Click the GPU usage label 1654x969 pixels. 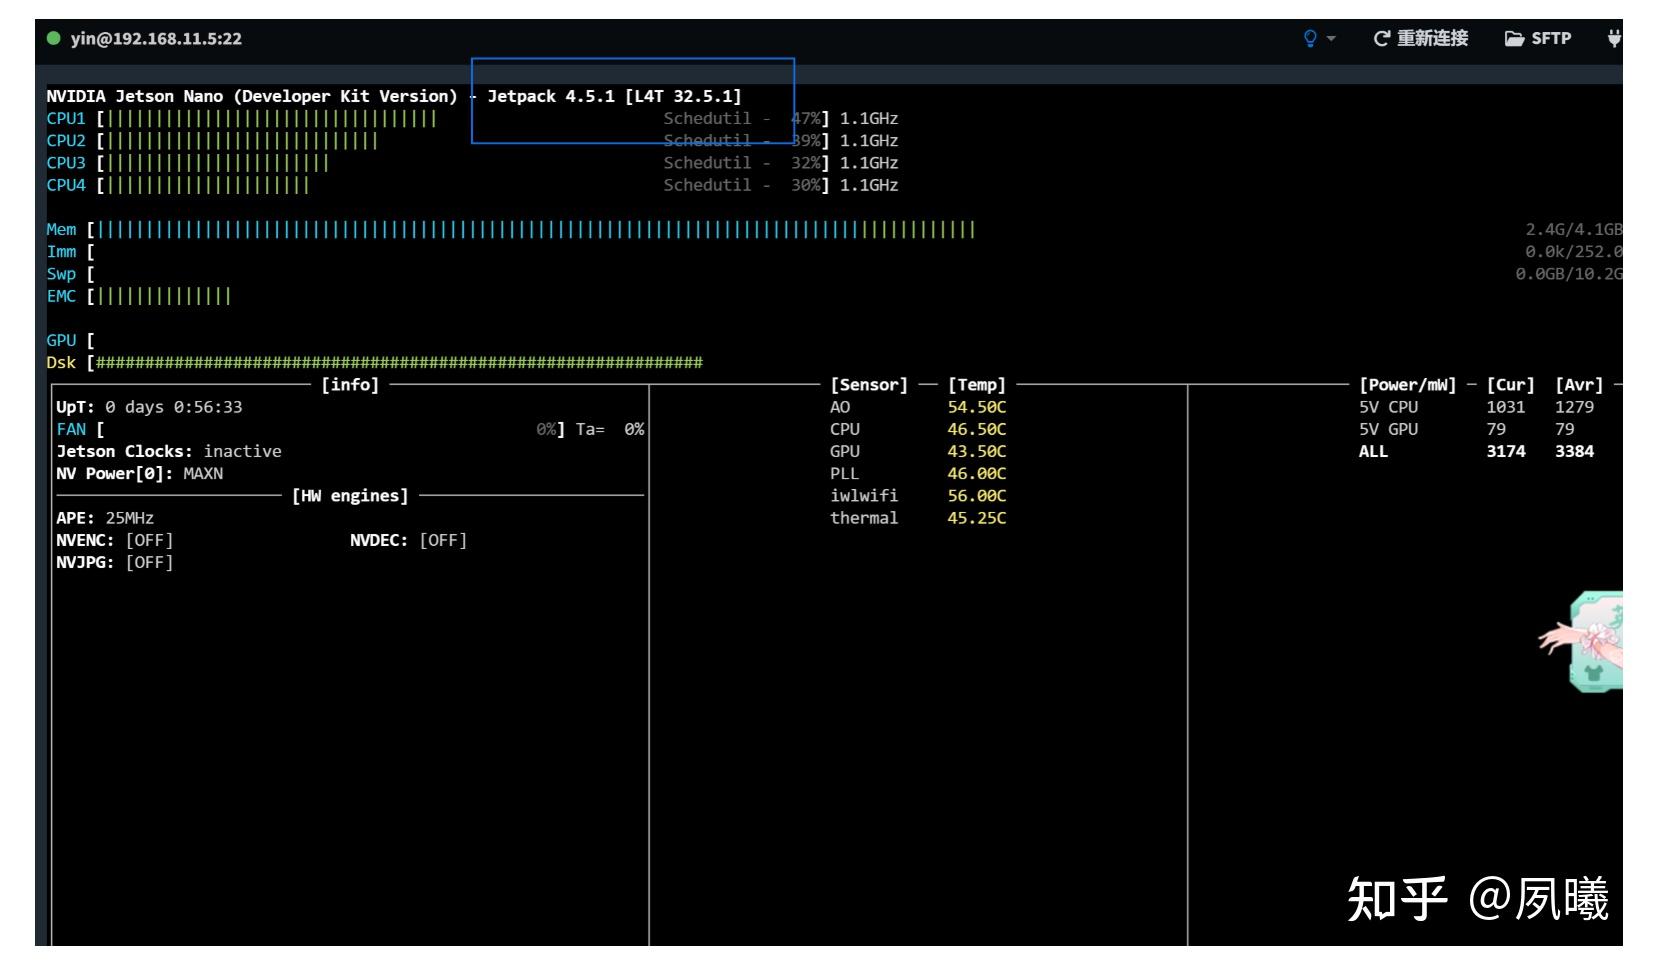(61, 340)
